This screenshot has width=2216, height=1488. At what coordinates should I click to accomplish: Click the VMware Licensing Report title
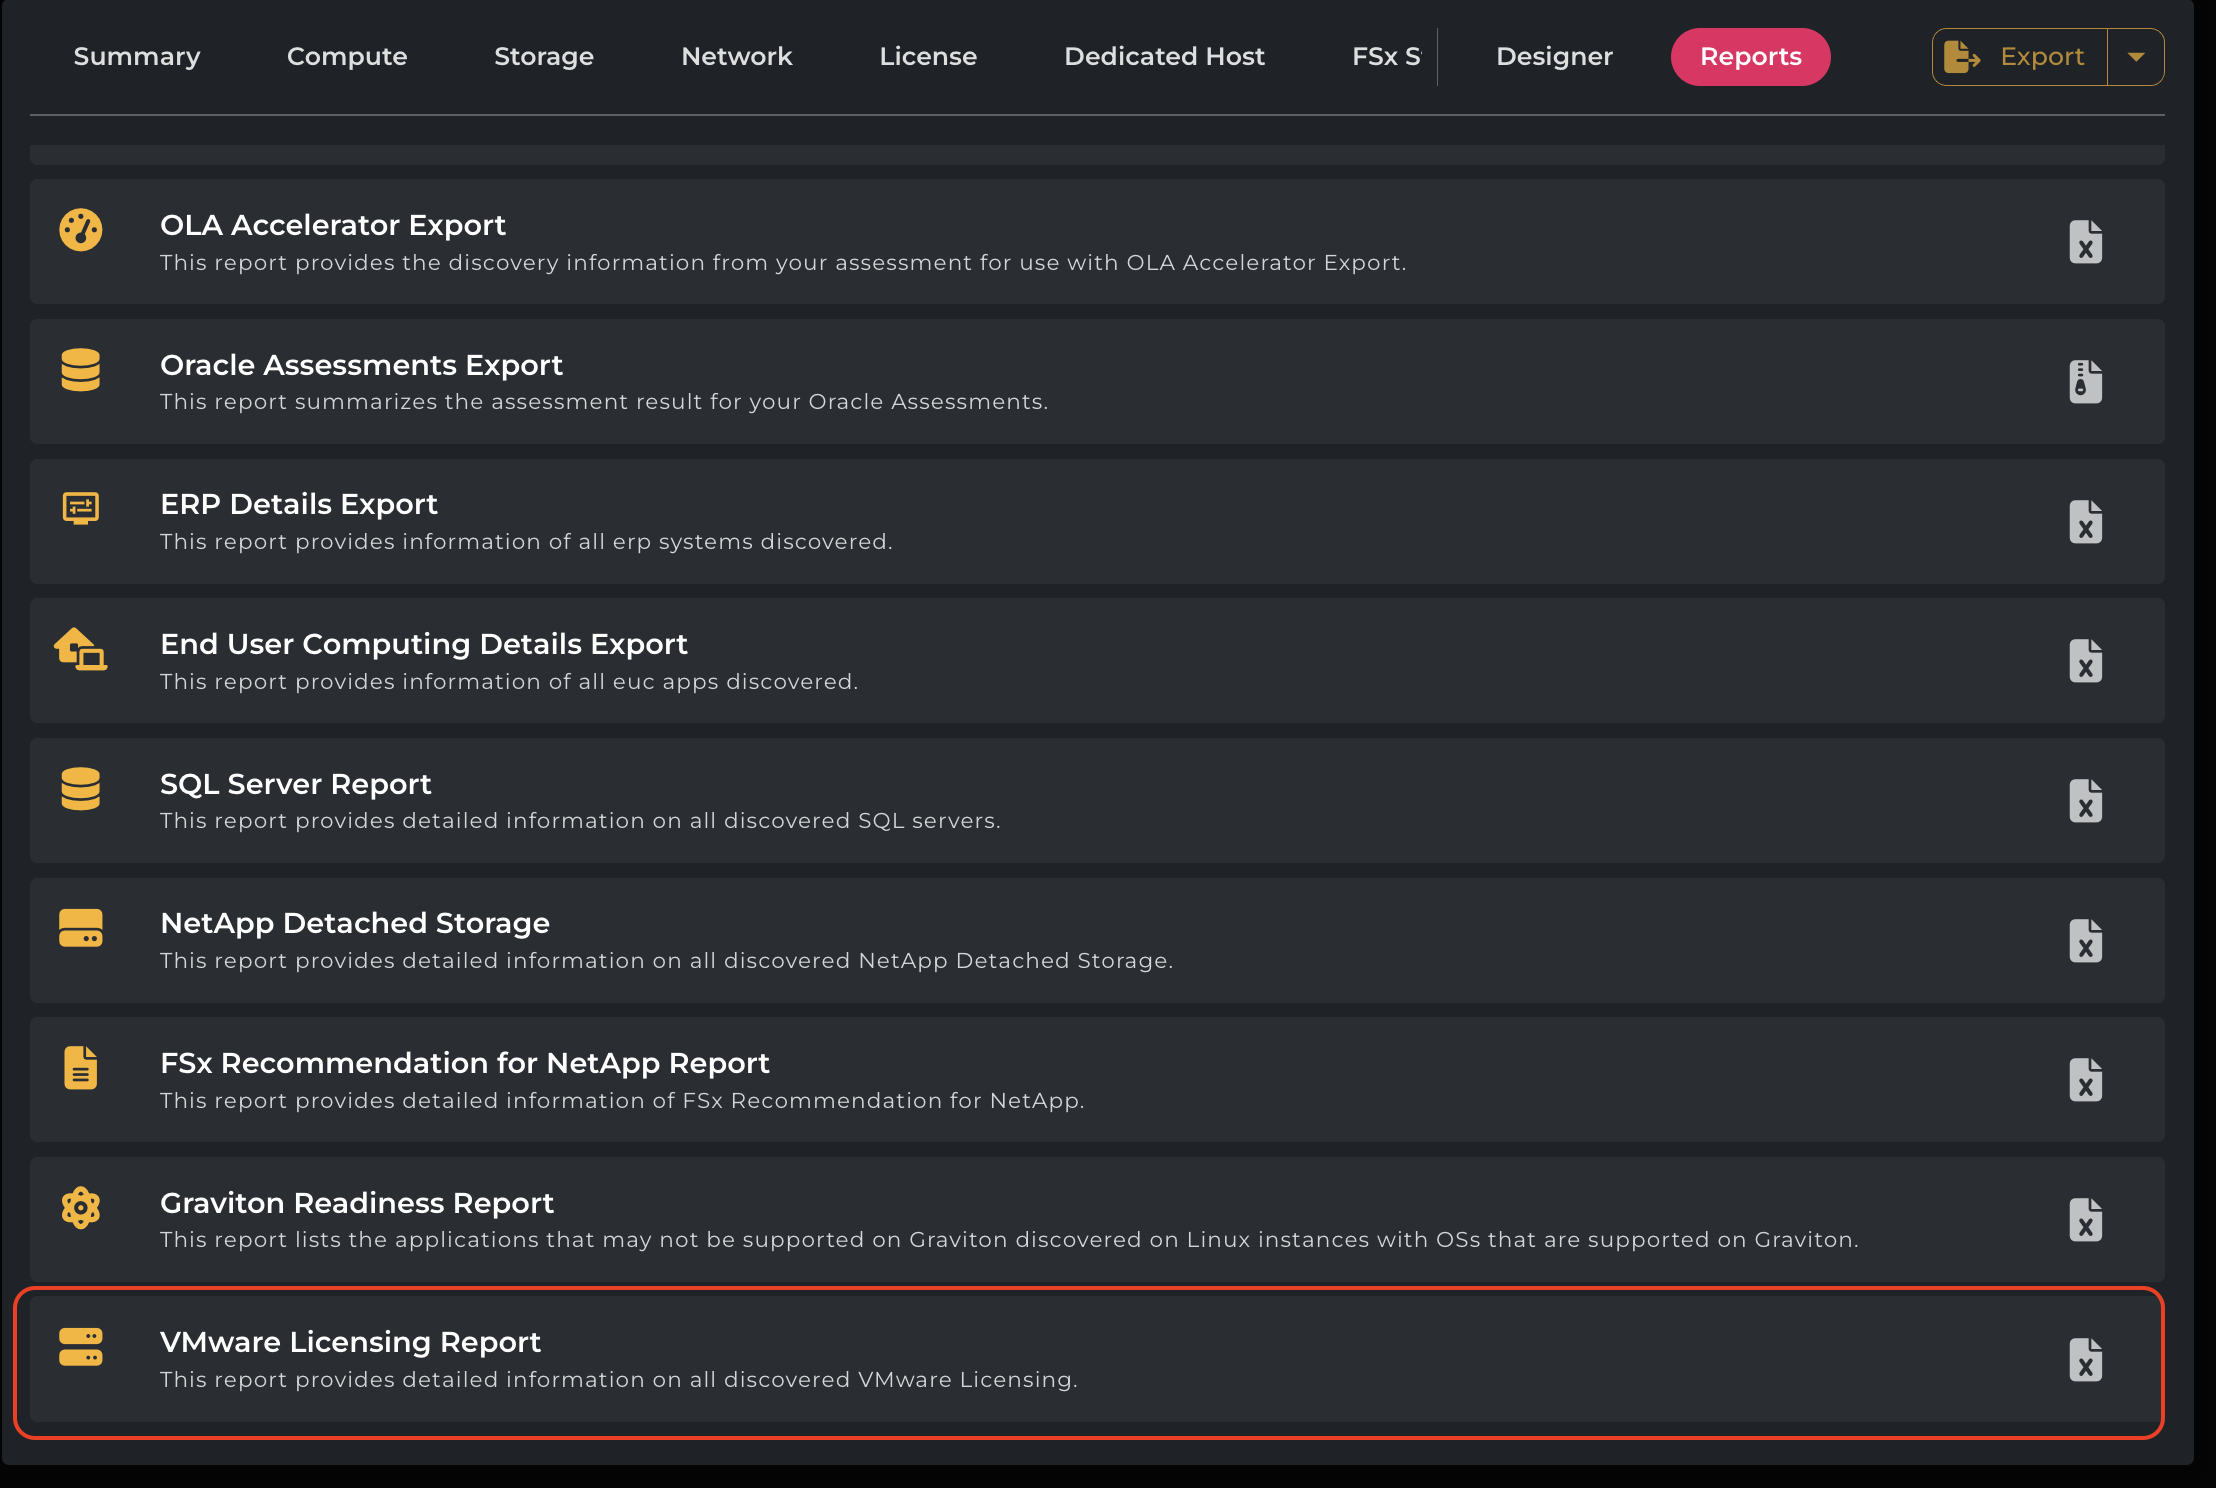(350, 1342)
